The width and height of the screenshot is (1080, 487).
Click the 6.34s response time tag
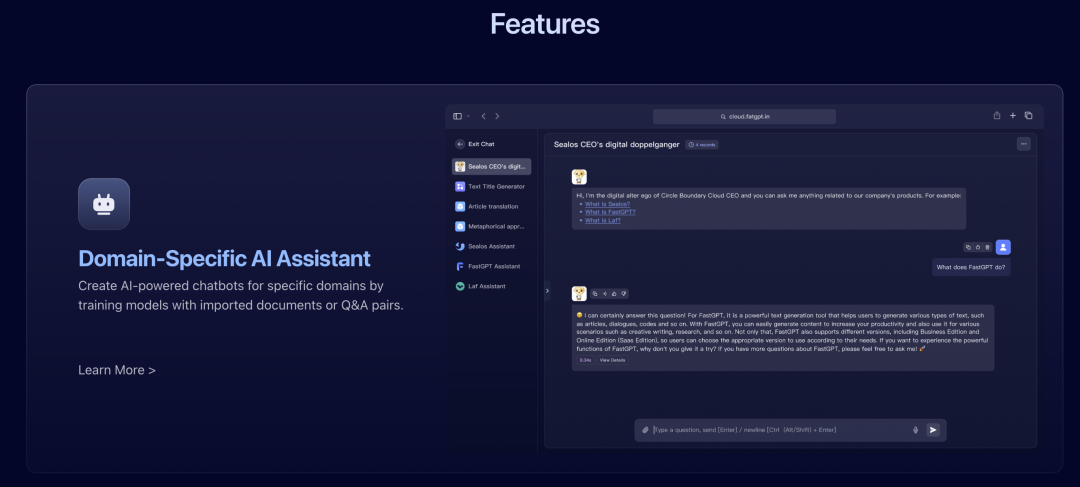point(585,360)
